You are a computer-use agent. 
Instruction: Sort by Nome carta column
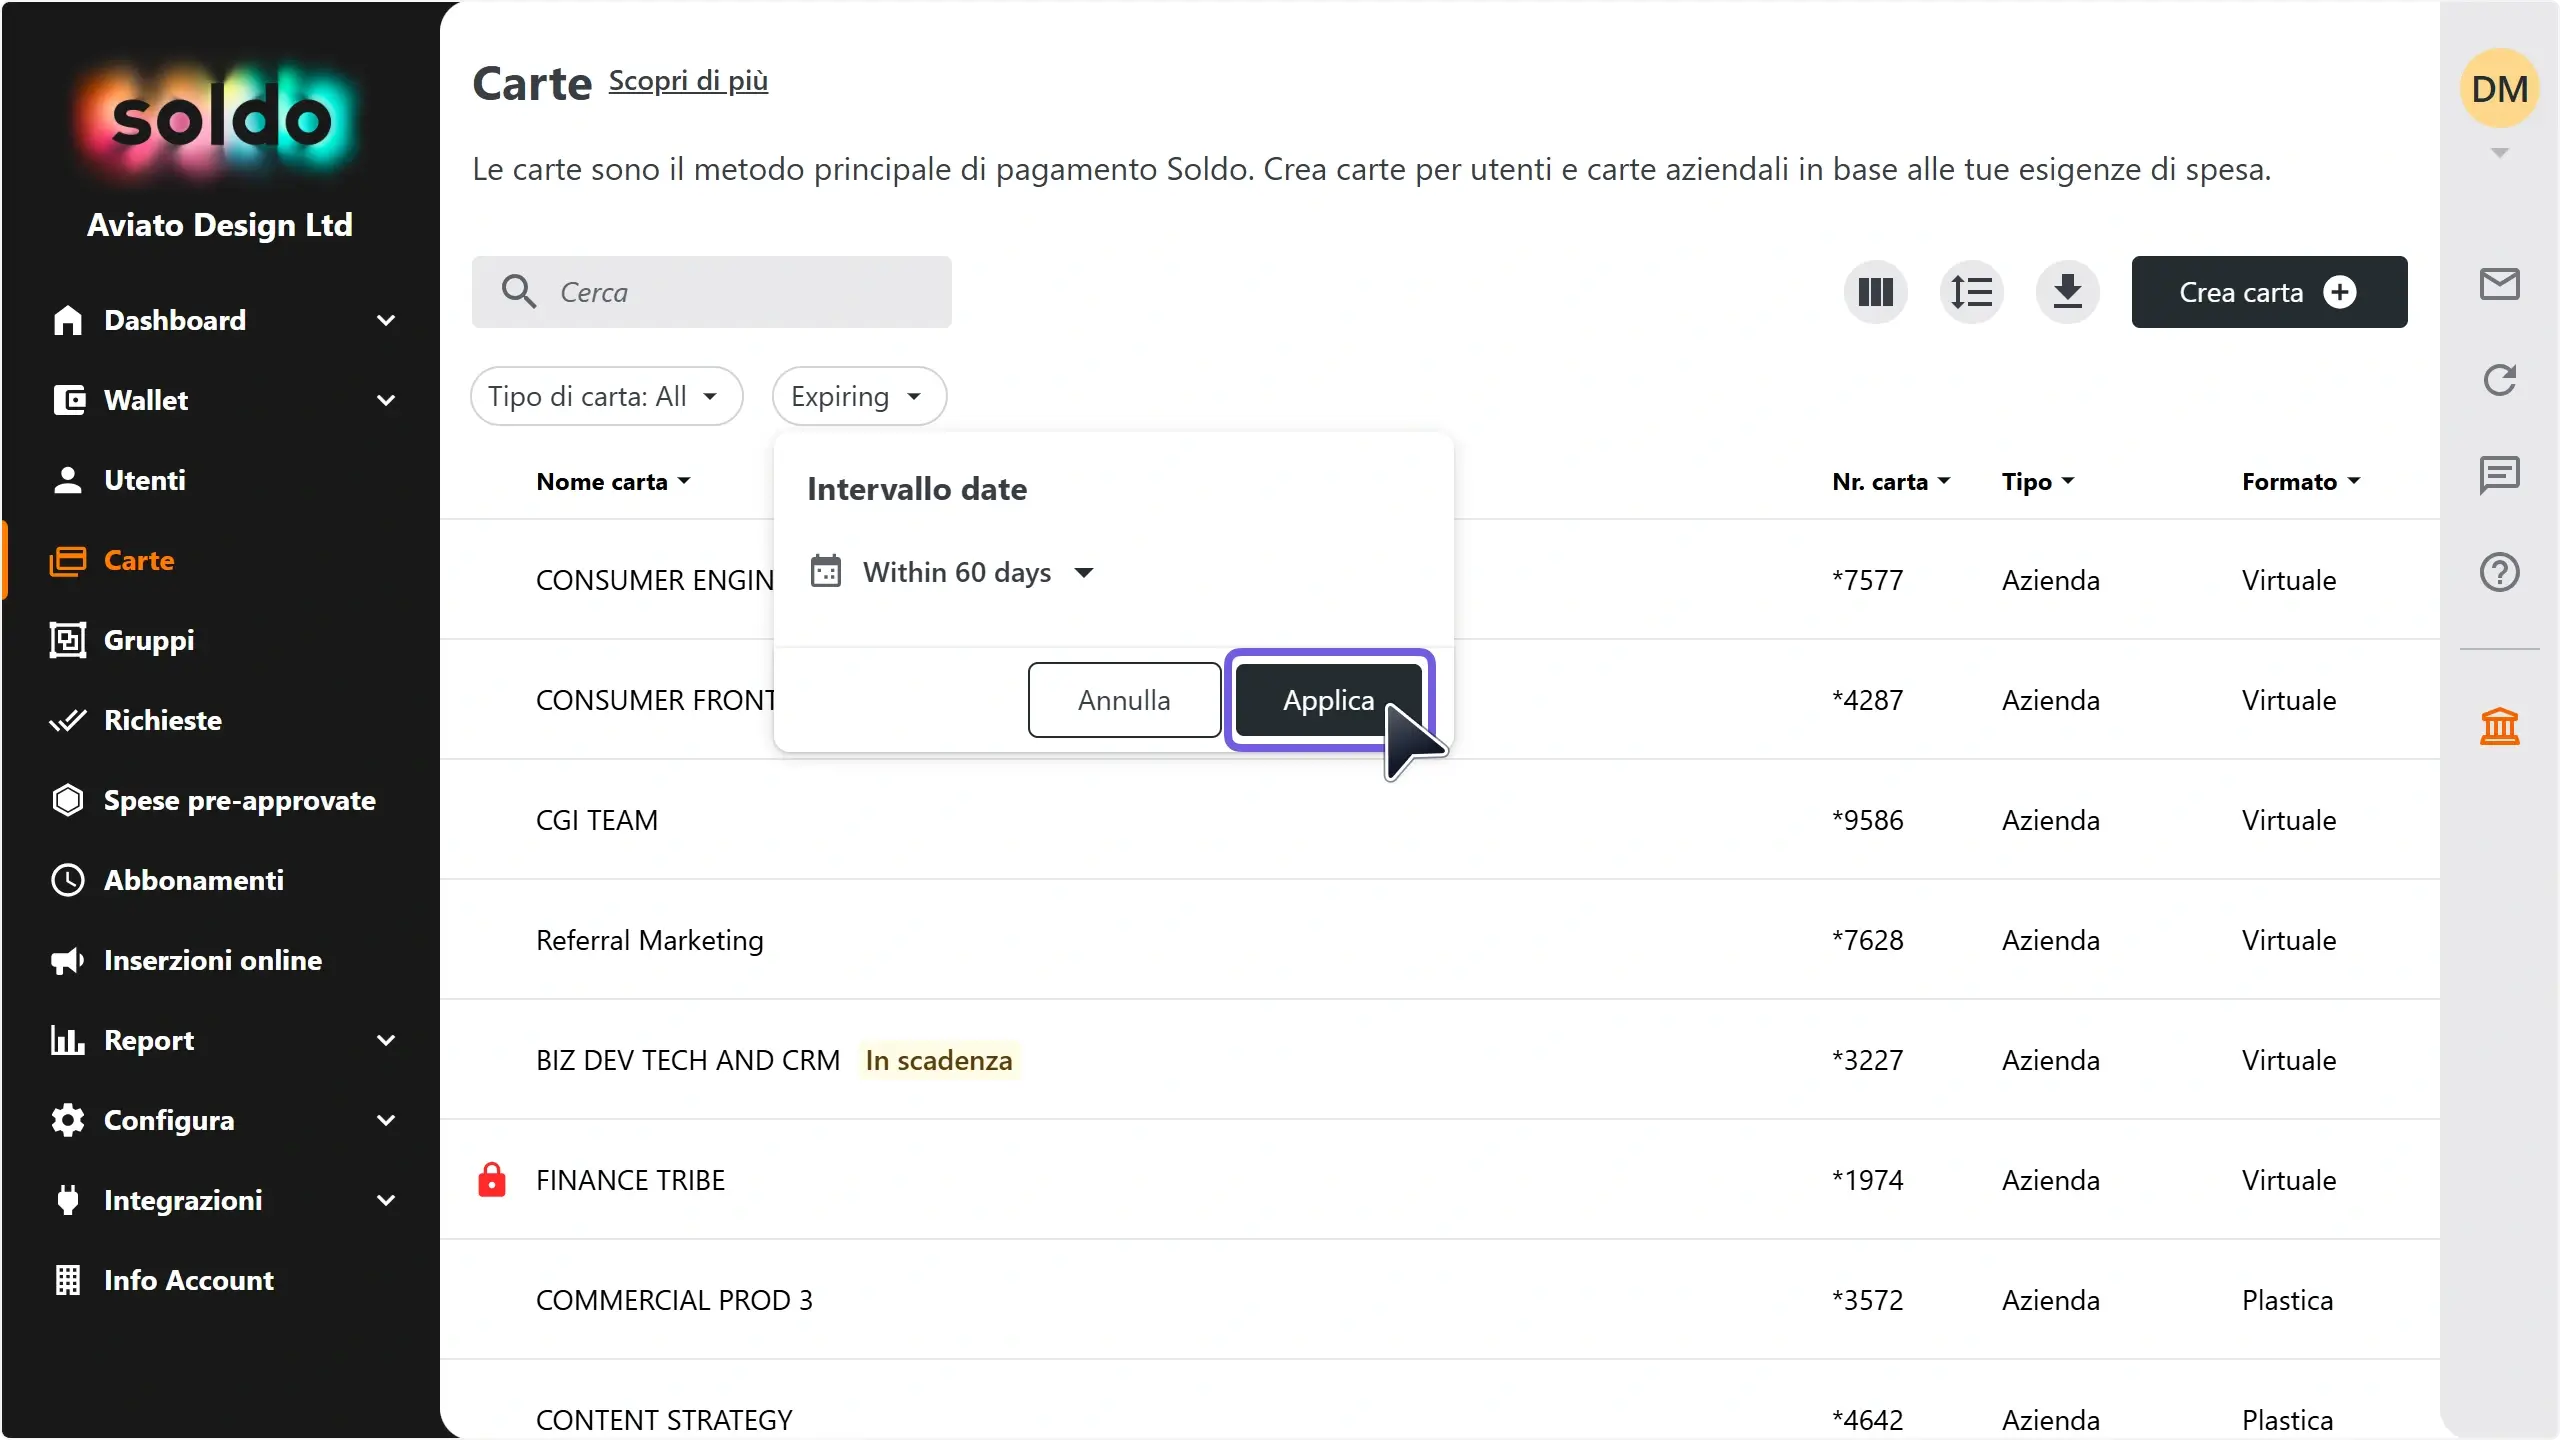(613, 482)
